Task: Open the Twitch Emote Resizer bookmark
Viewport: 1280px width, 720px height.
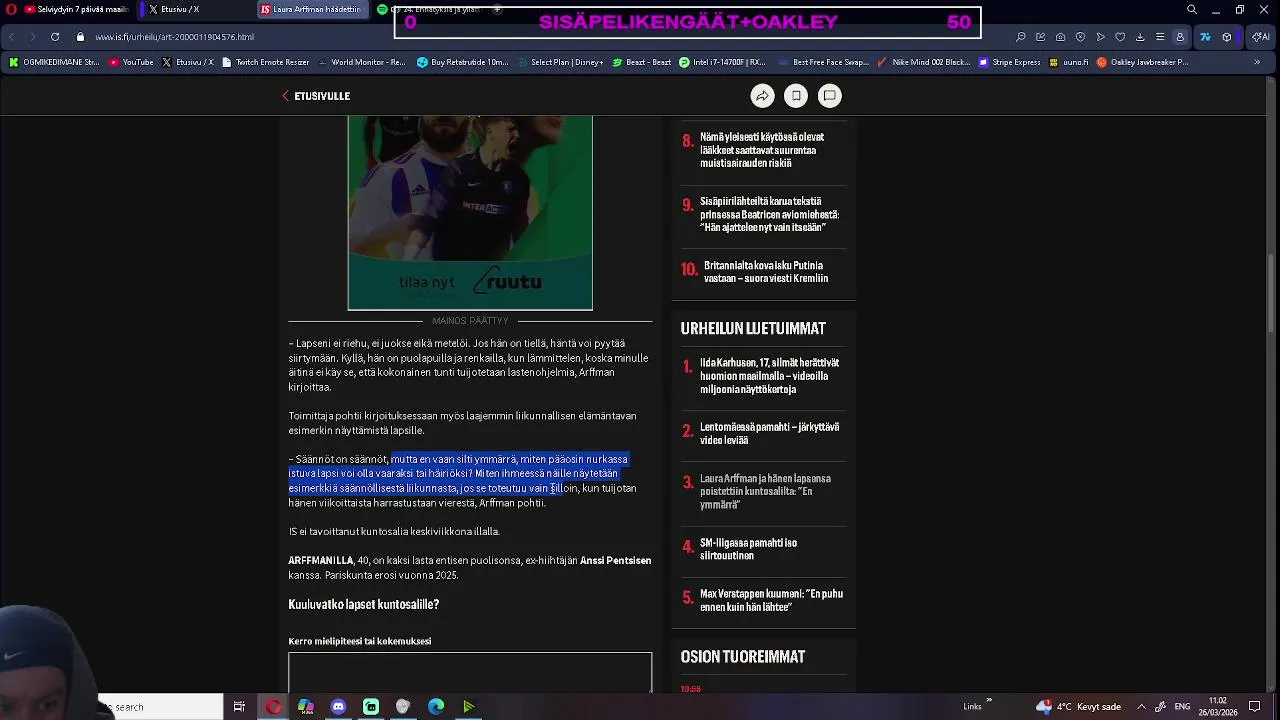Action: tap(265, 62)
